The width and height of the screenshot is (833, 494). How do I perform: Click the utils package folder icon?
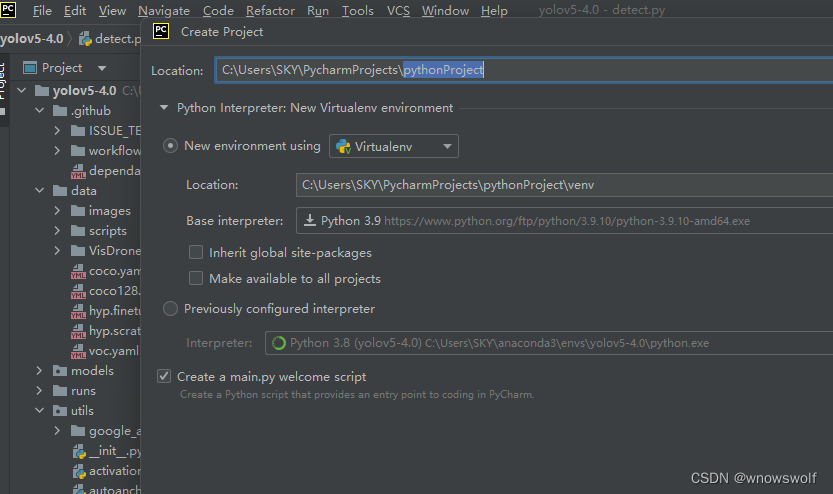click(x=60, y=411)
